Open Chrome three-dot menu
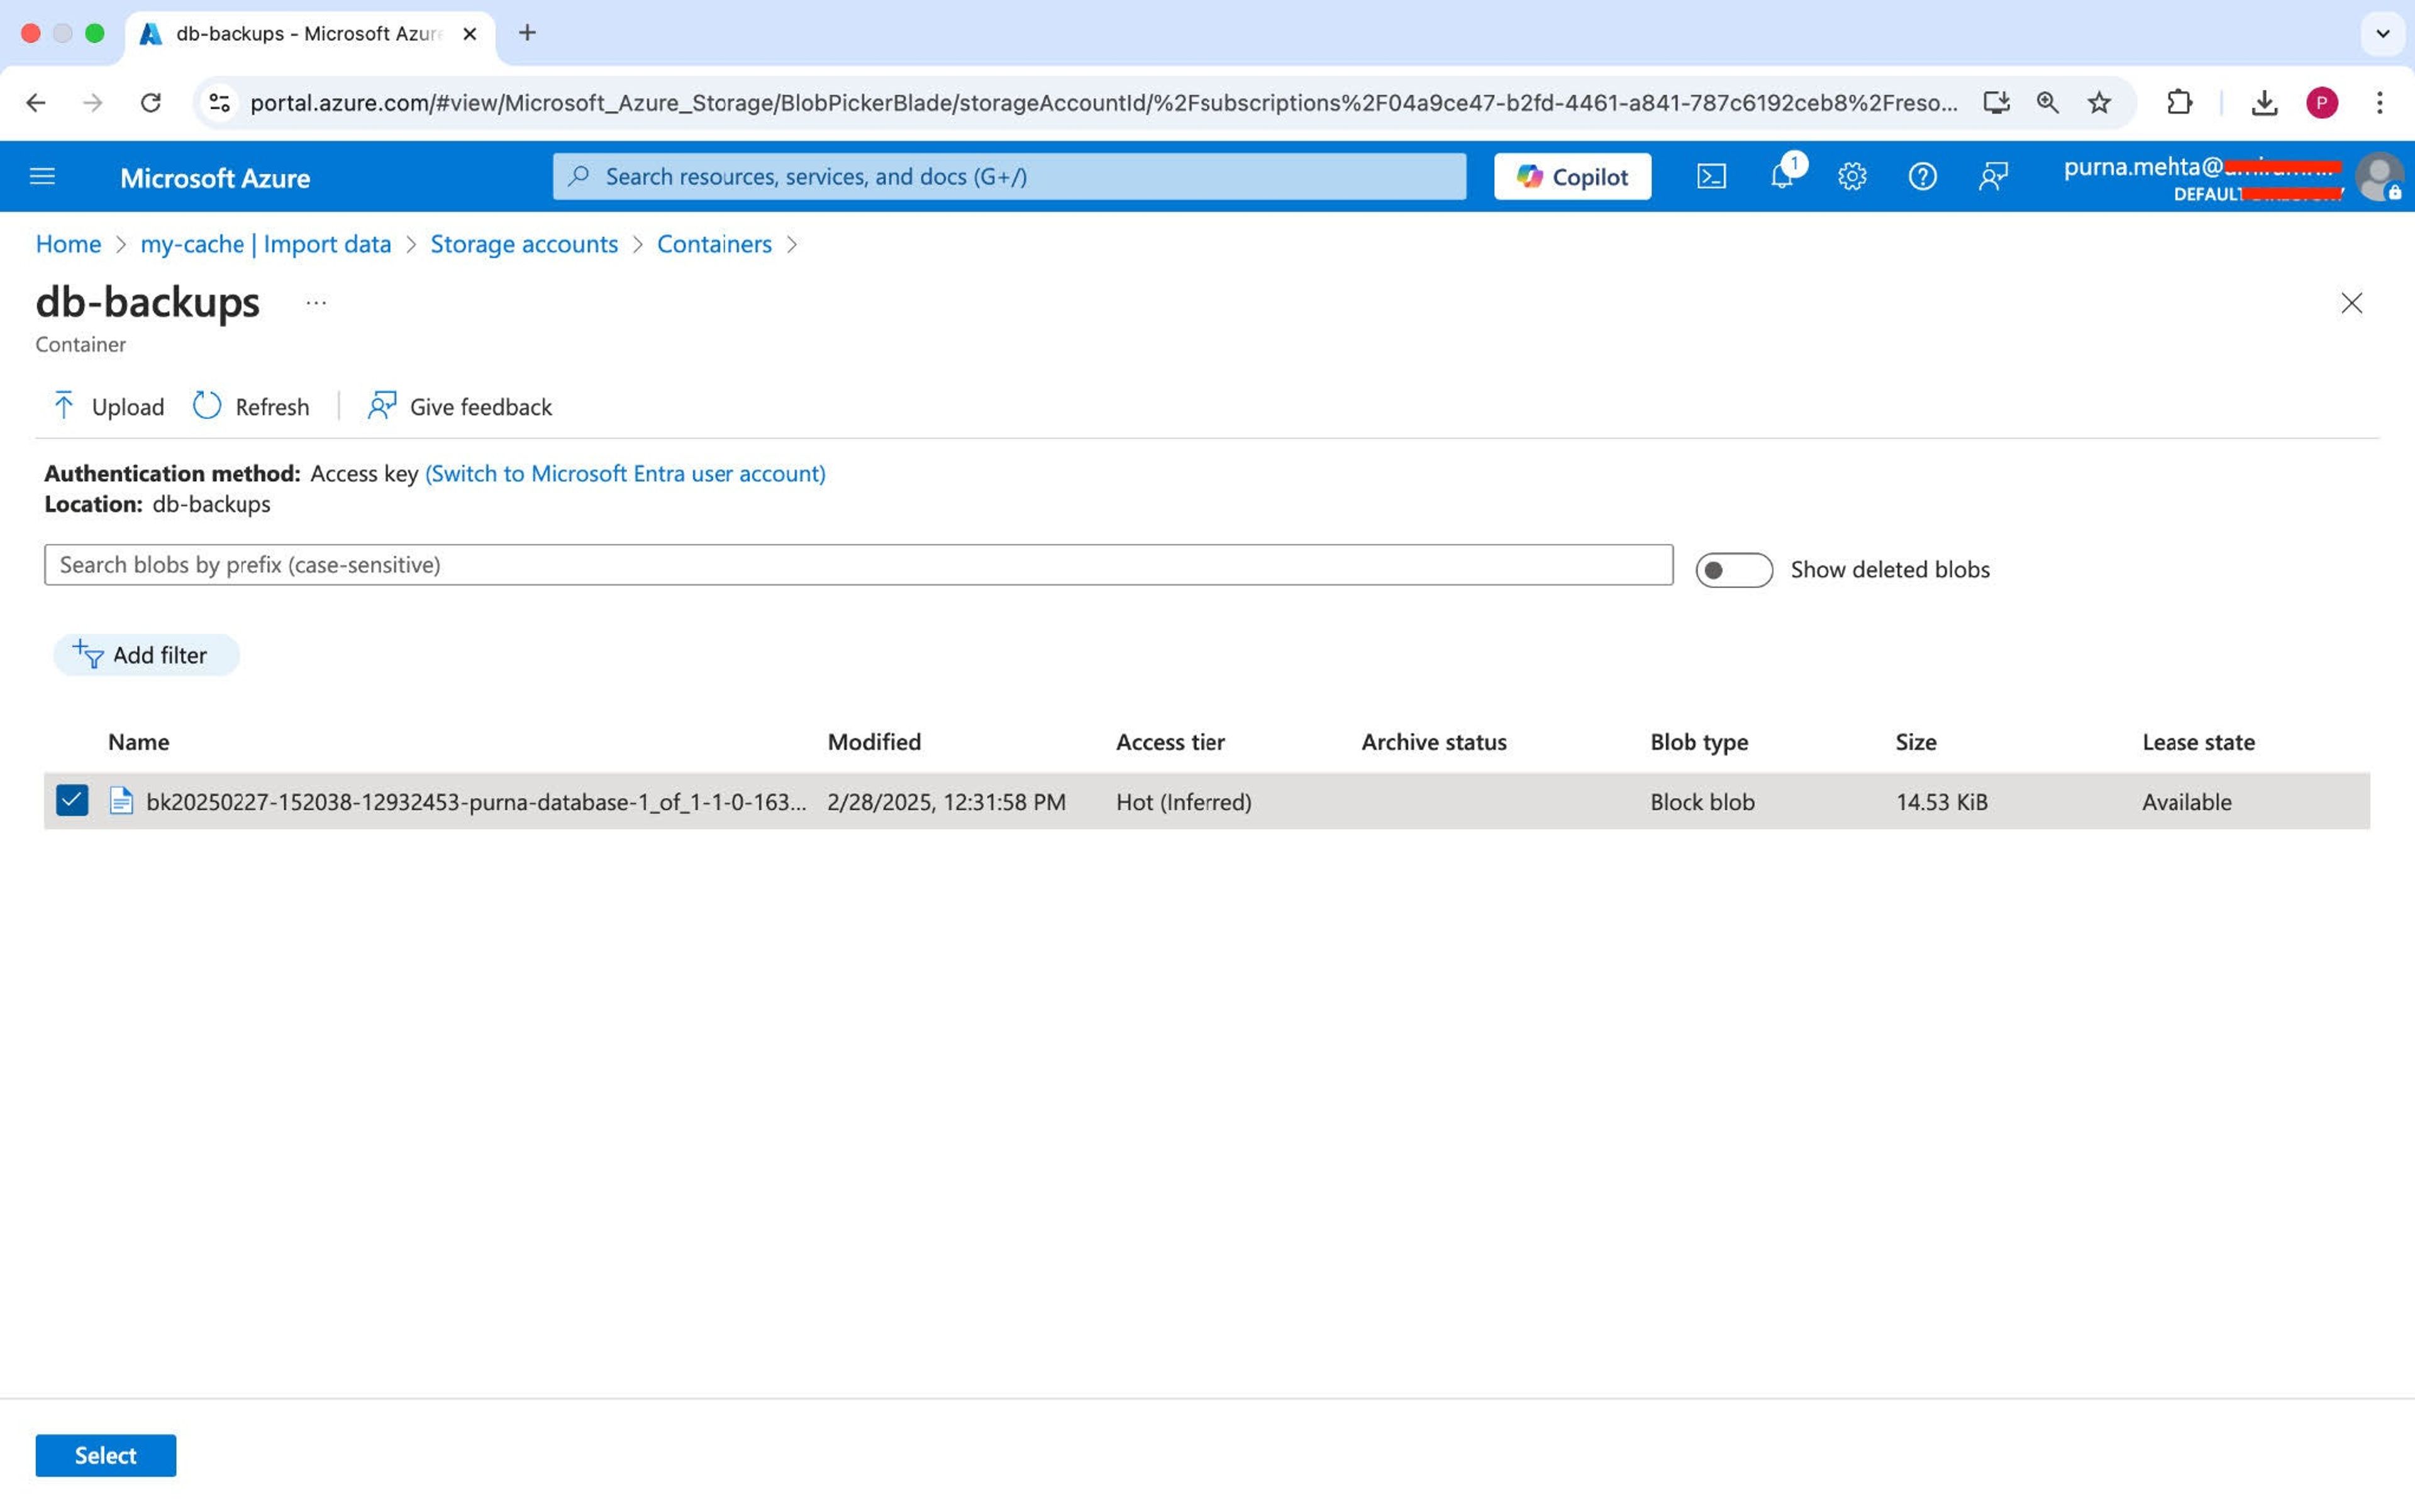Viewport: 2415px width, 1512px height. 2379,103
